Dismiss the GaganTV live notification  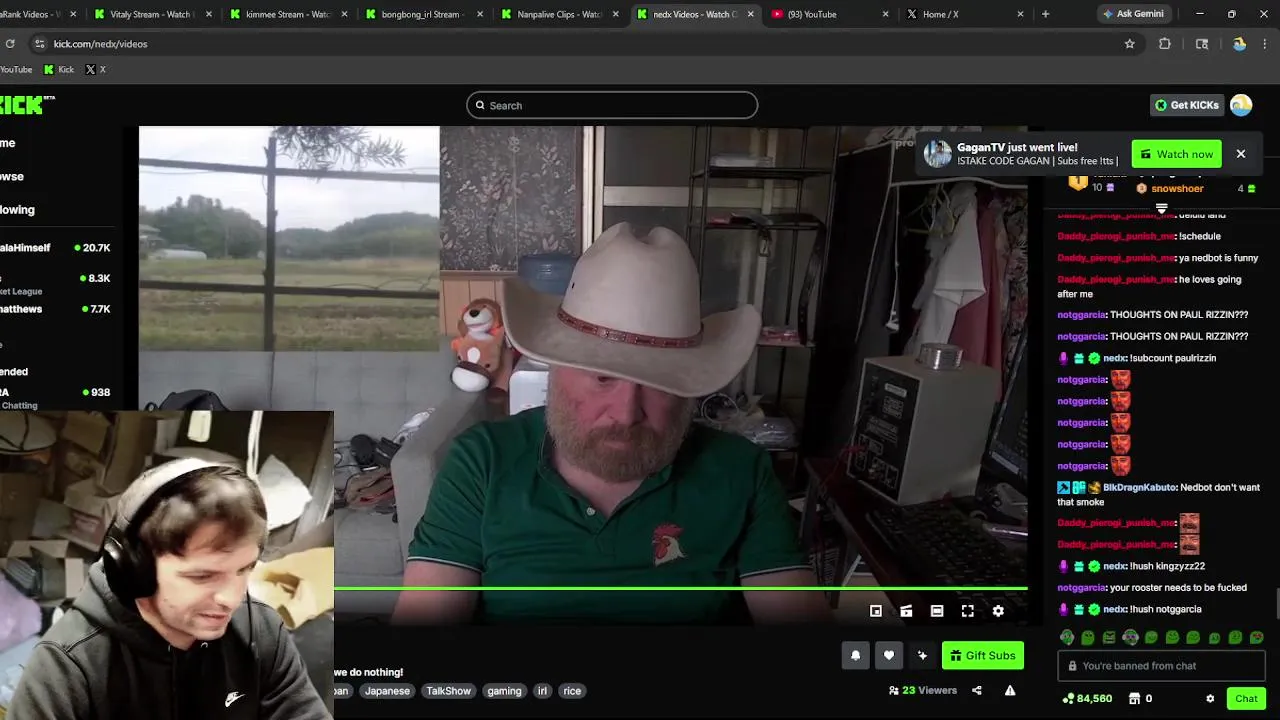click(1241, 154)
